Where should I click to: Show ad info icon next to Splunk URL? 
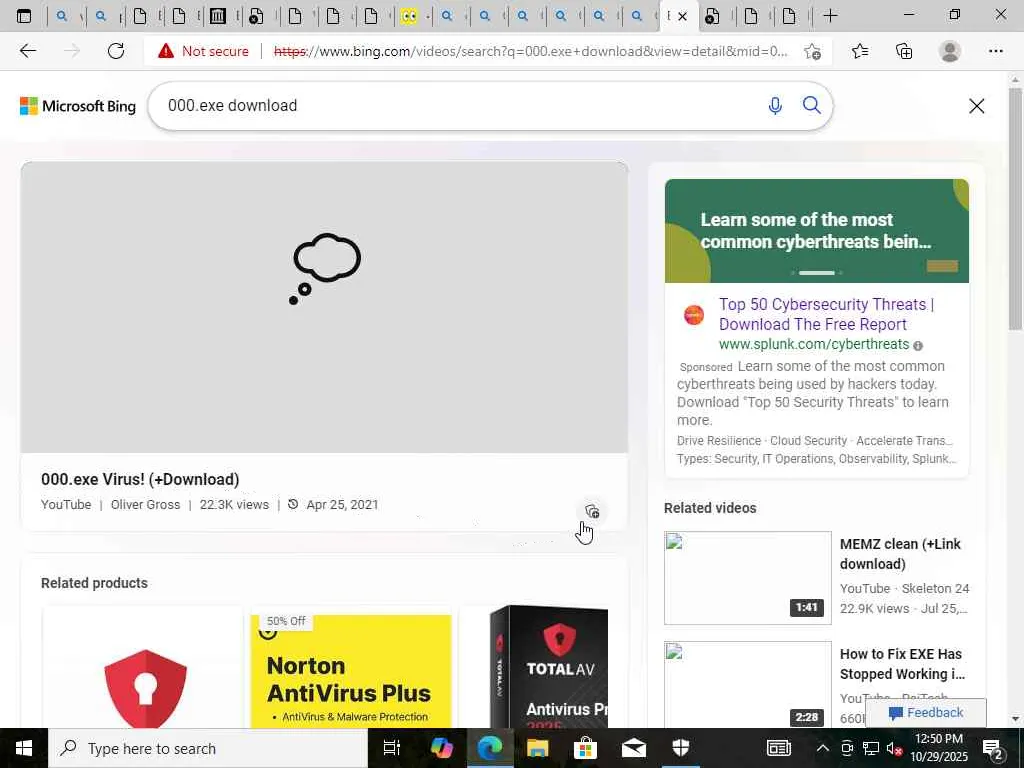pos(918,345)
